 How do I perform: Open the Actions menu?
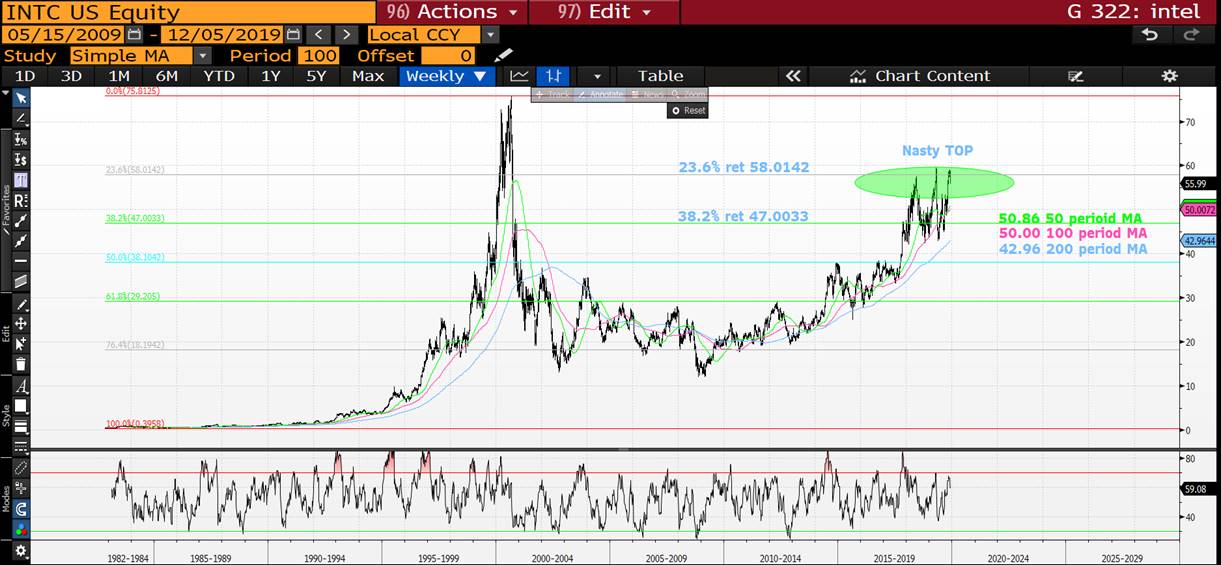[x=452, y=12]
